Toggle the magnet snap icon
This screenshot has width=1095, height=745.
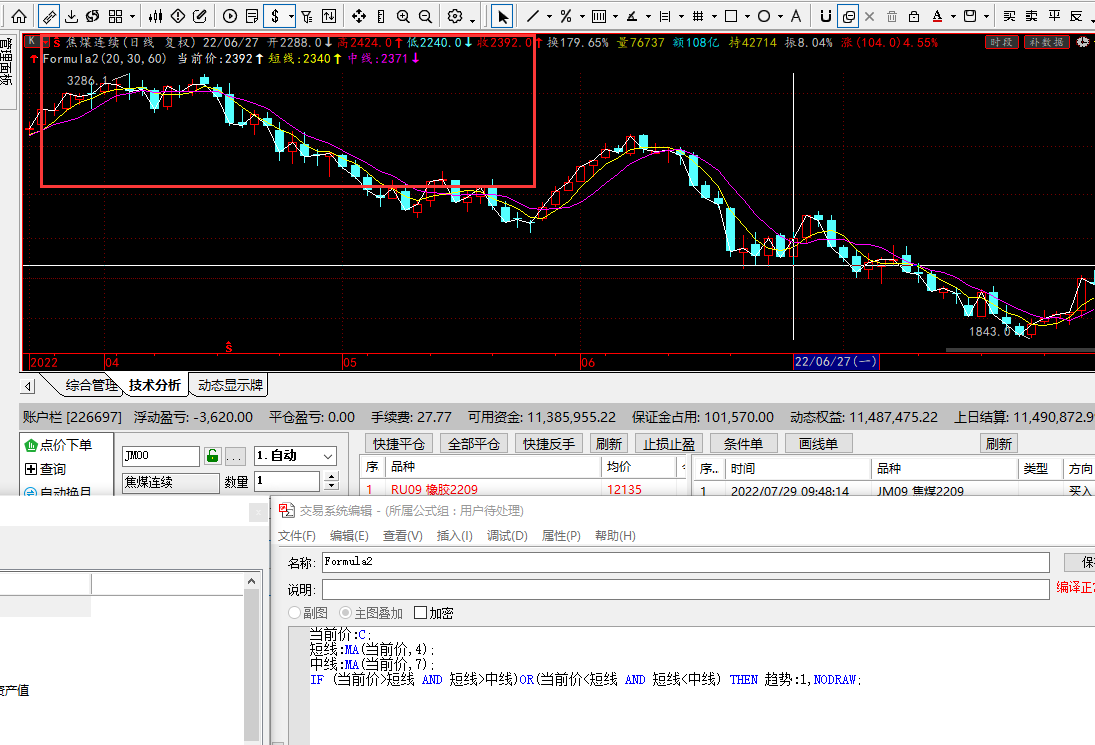(x=825, y=15)
